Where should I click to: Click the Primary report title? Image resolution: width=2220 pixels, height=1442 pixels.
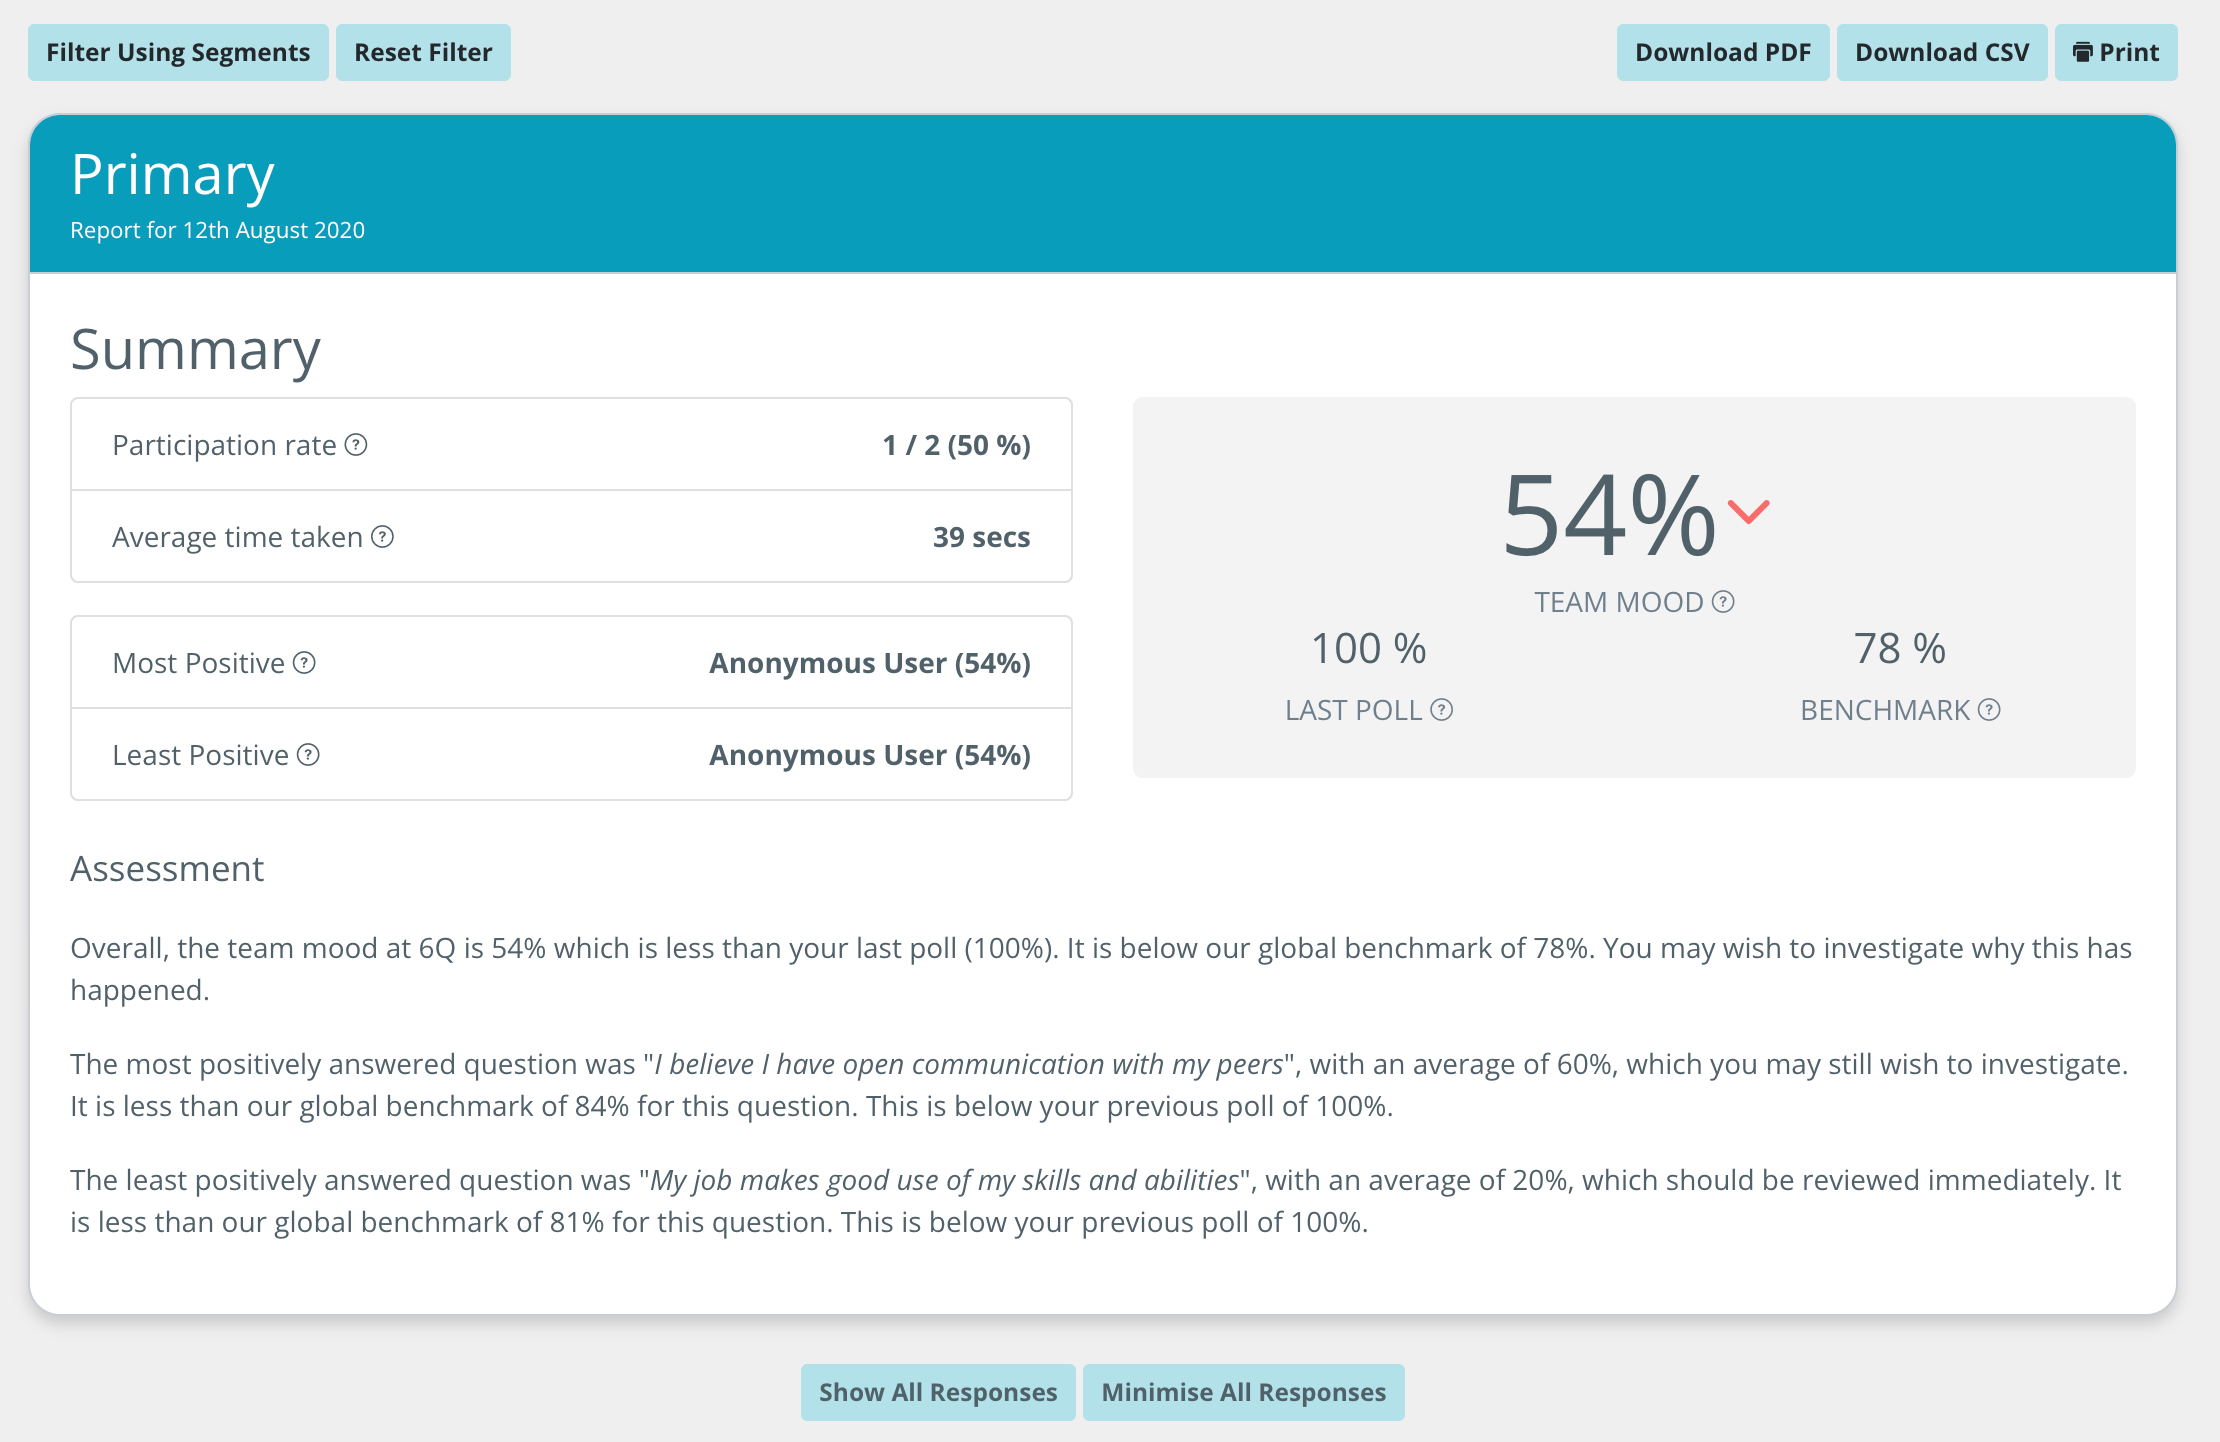(x=173, y=175)
